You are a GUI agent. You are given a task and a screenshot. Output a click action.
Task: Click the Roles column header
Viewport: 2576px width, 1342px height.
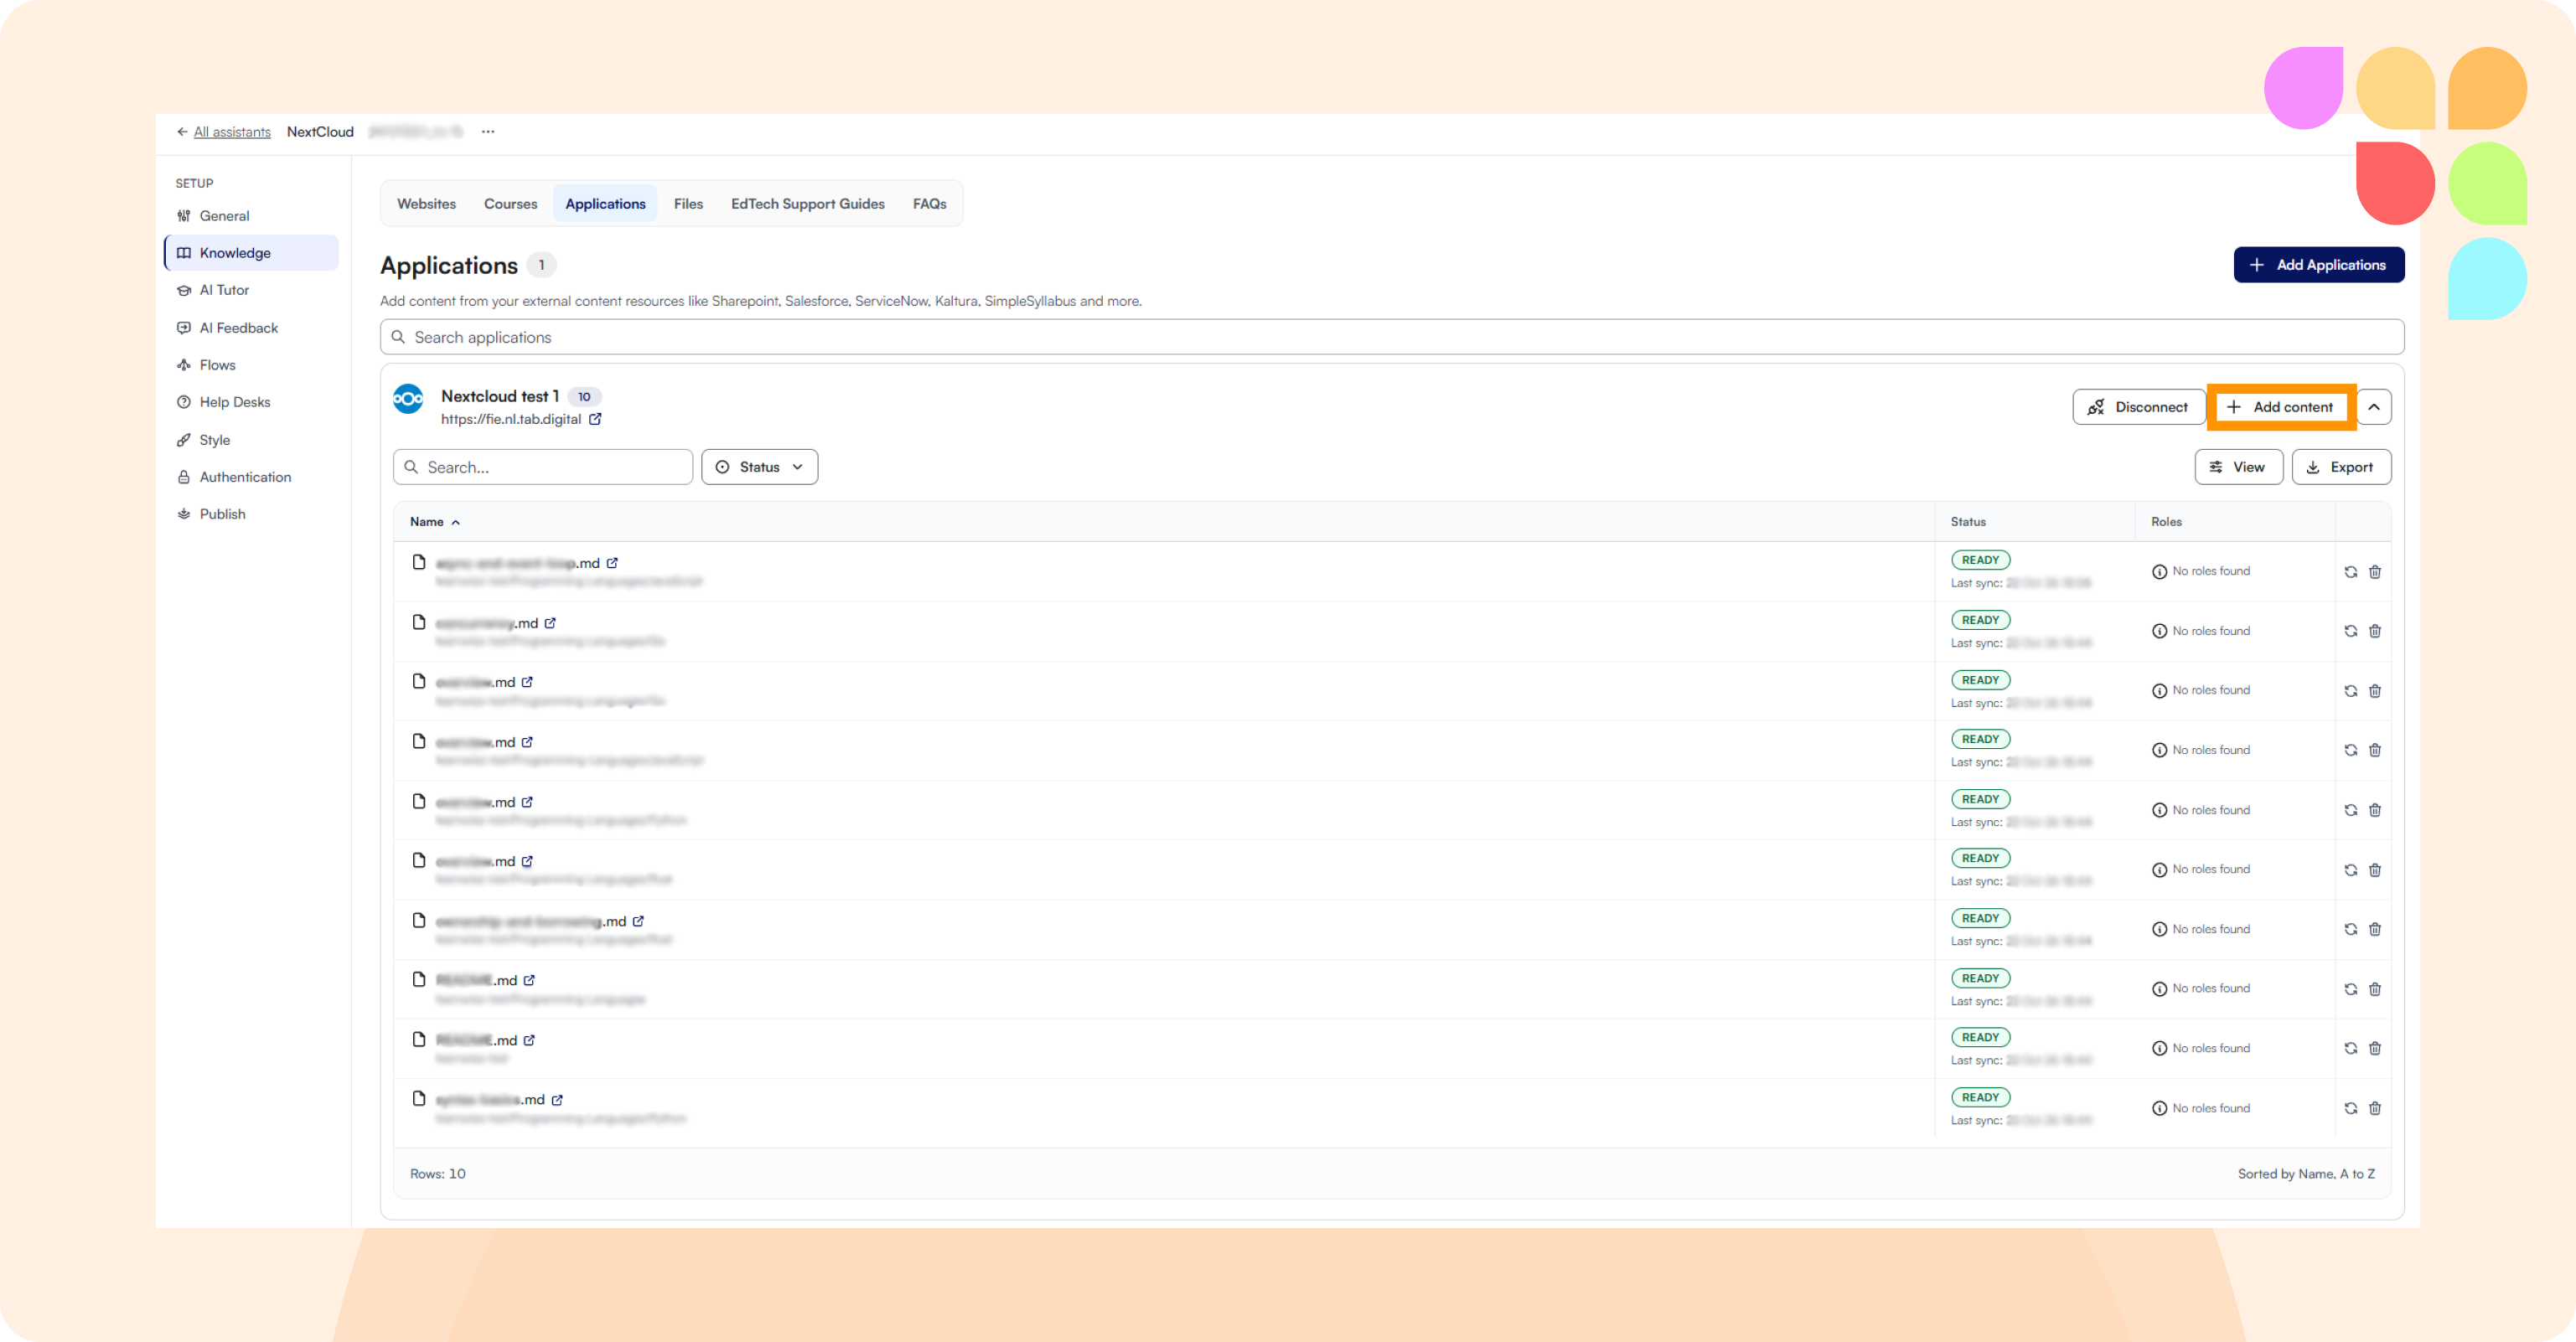[x=2166, y=522]
